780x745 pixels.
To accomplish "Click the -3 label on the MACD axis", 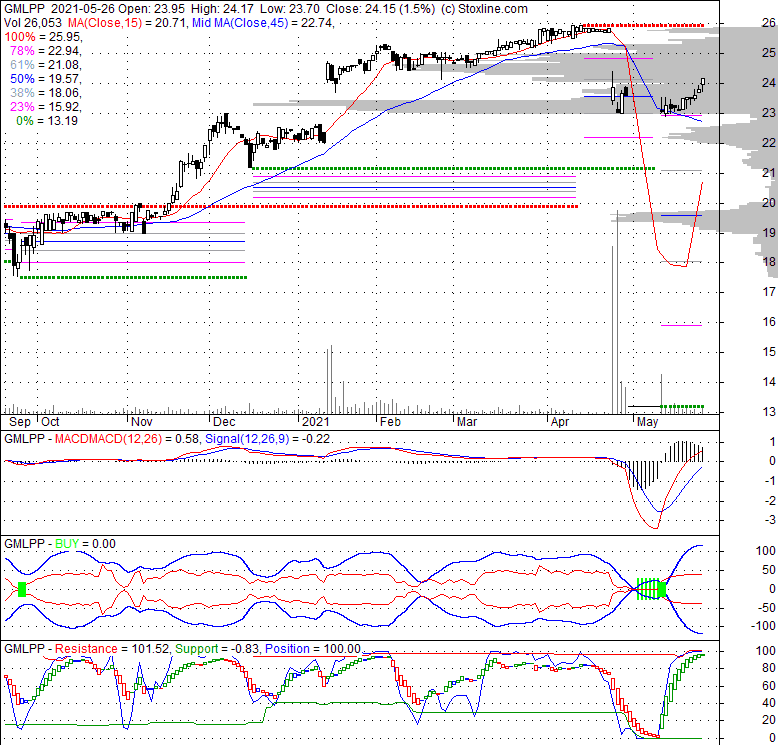I will coord(771,520).
